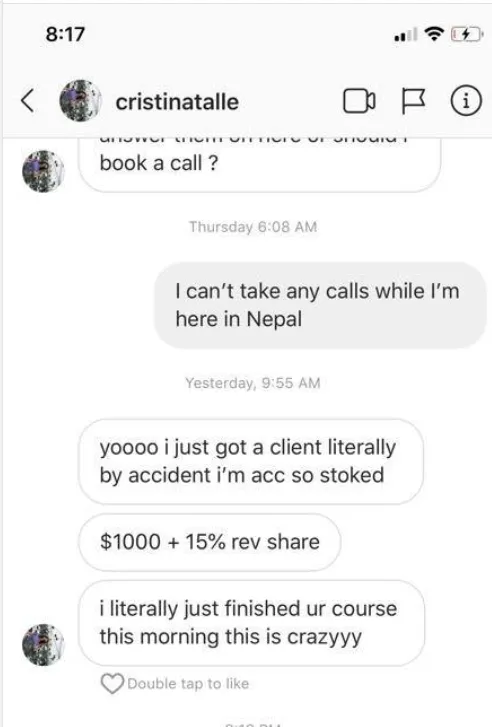Viewport: 492px width, 727px height.
Task: Open conversation info details icon
Action: pos(466,101)
